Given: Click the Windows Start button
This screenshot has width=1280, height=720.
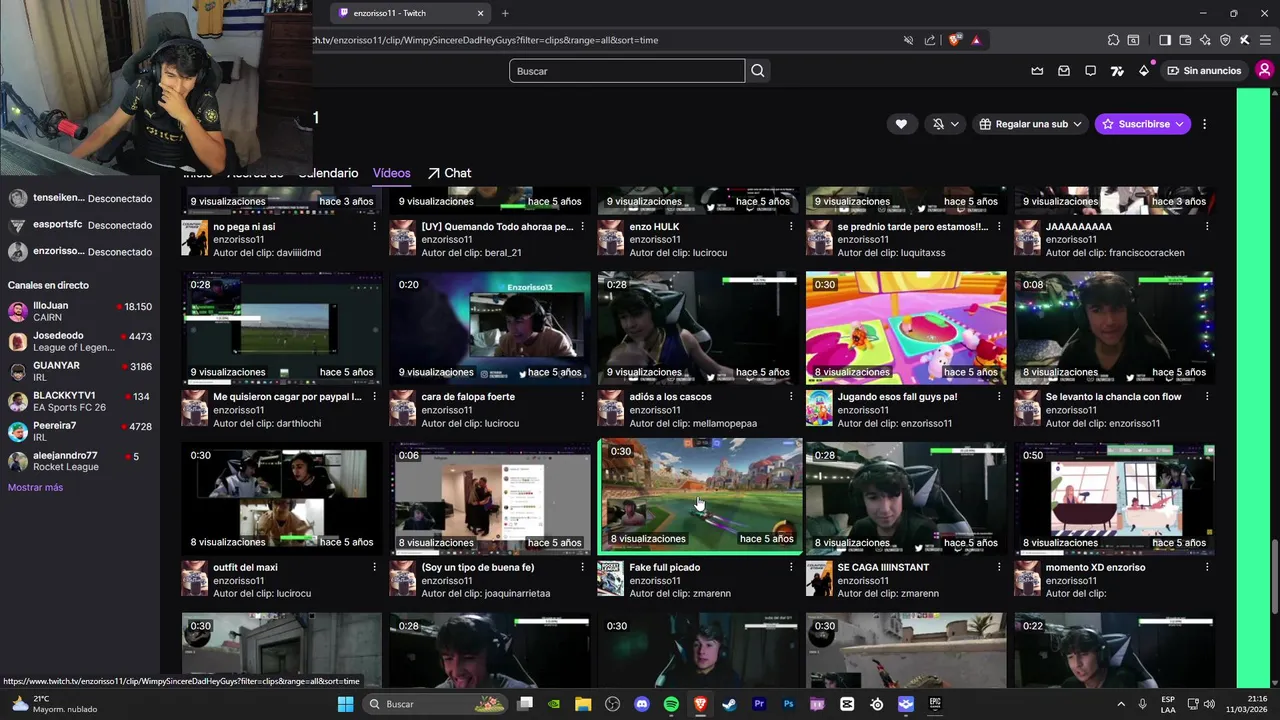Looking at the screenshot, I should point(345,704).
